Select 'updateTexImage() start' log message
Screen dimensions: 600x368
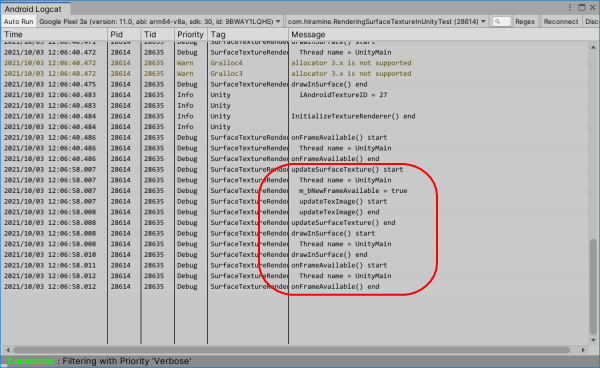click(343, 202)
